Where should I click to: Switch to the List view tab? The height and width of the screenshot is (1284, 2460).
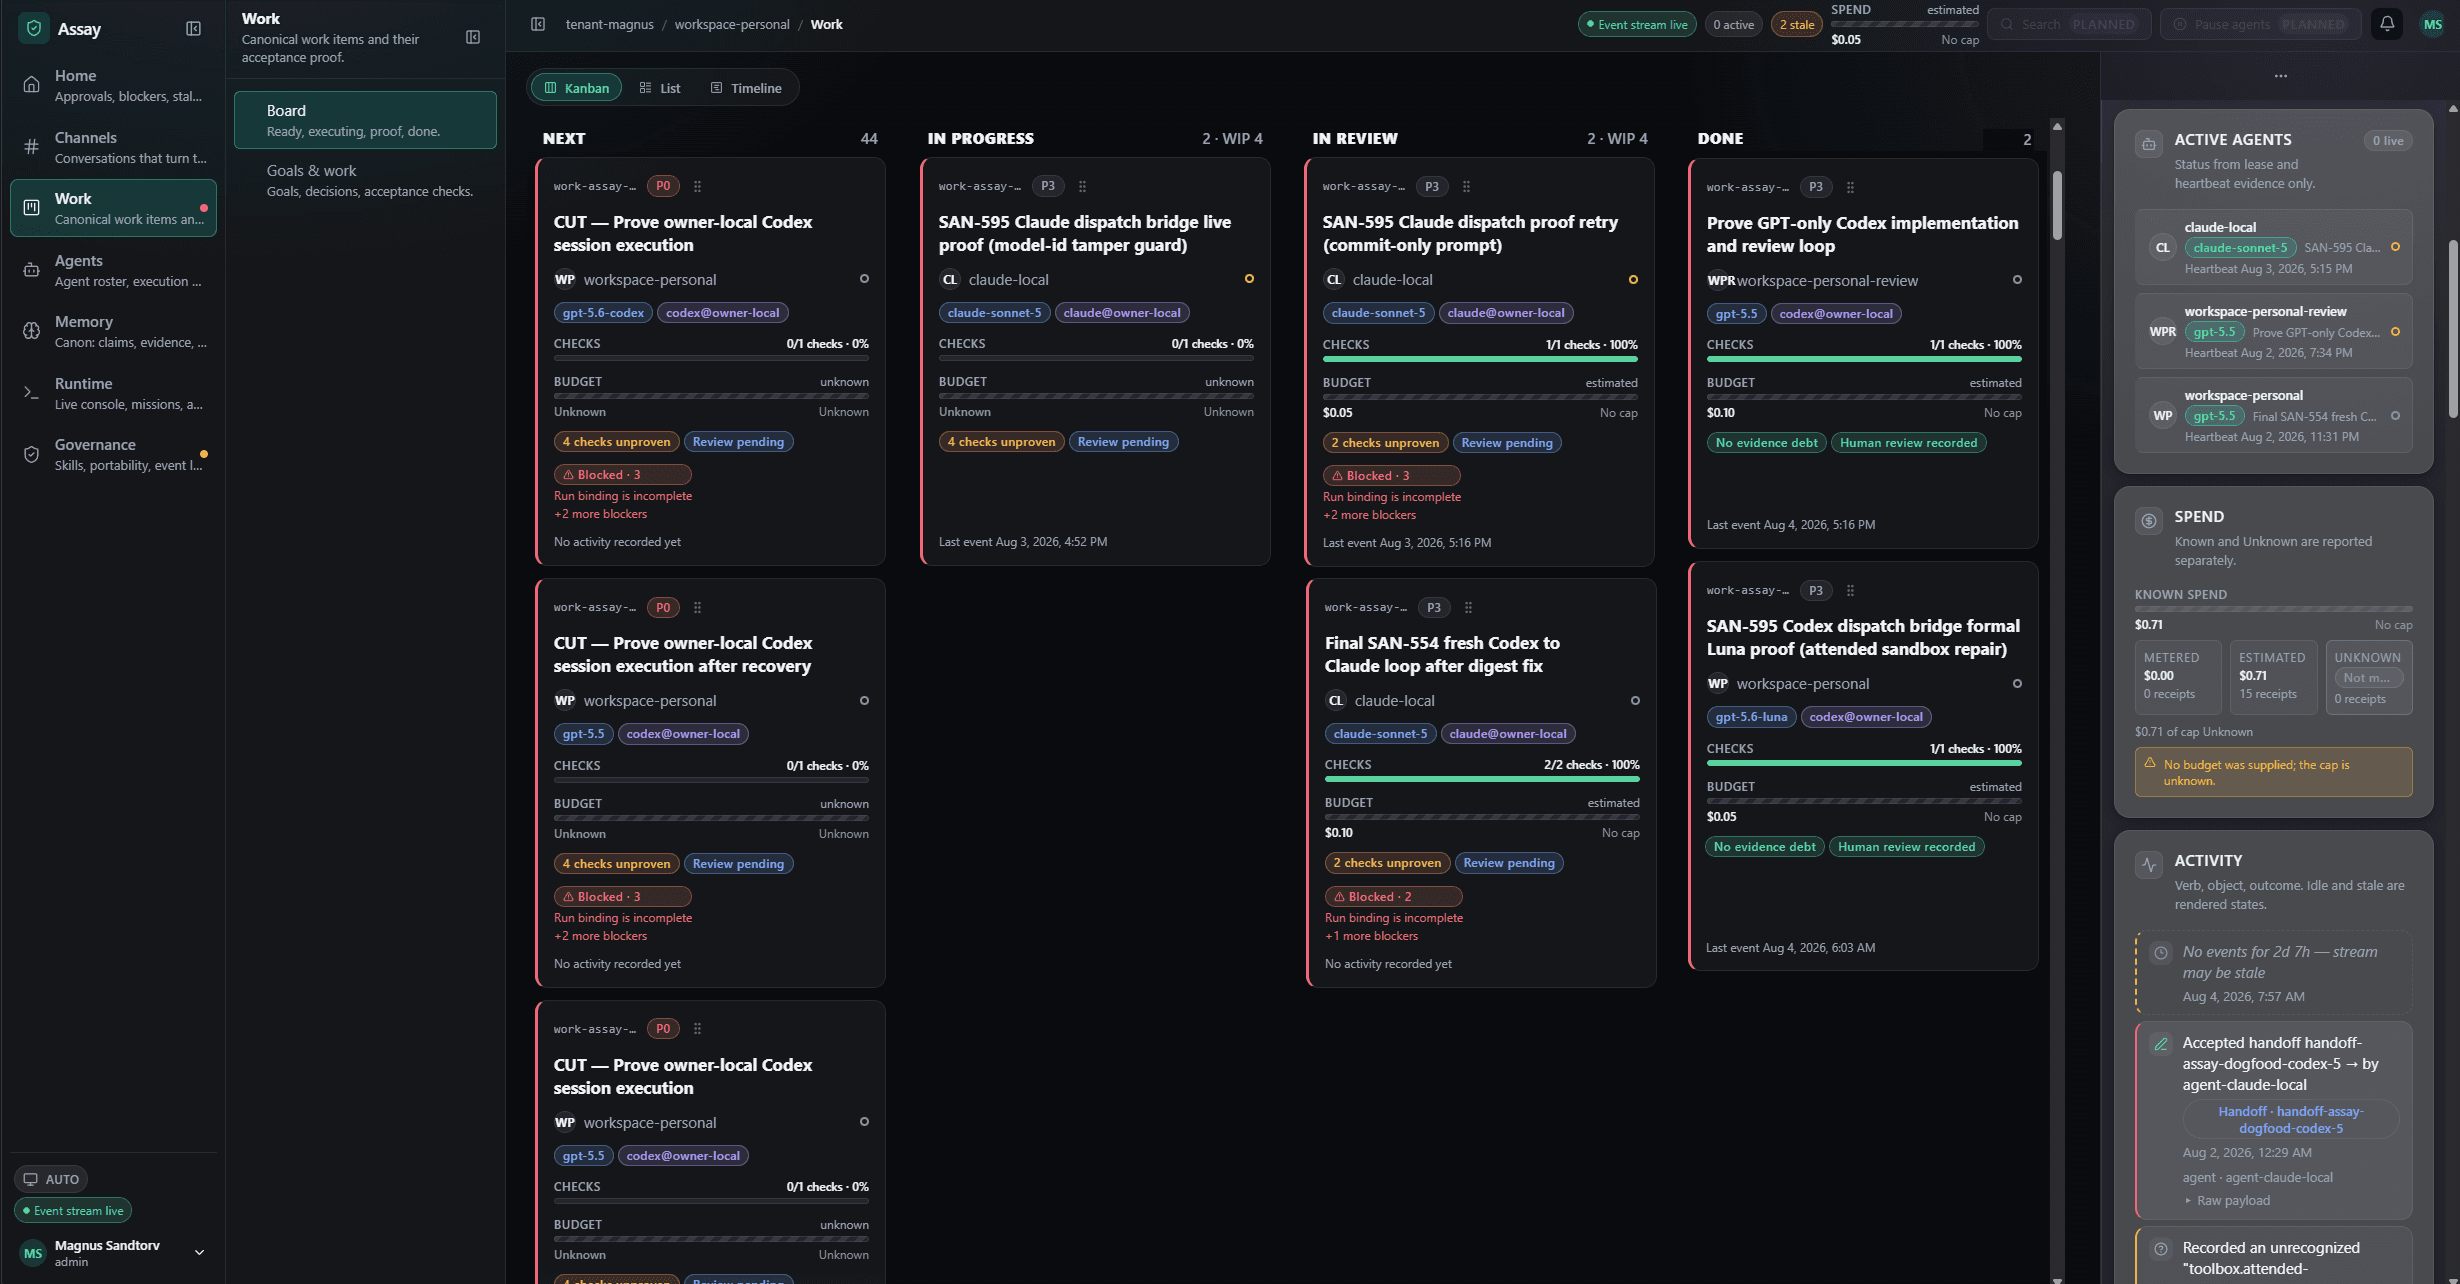coord(660,88)
